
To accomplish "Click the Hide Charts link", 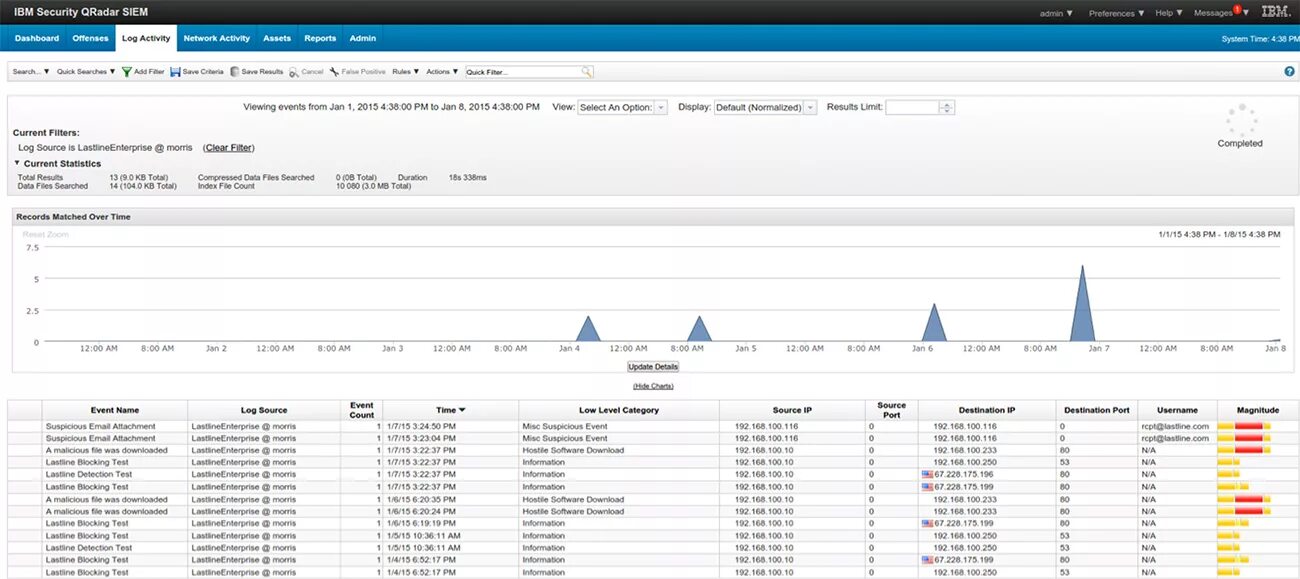I will coord(653,386).
